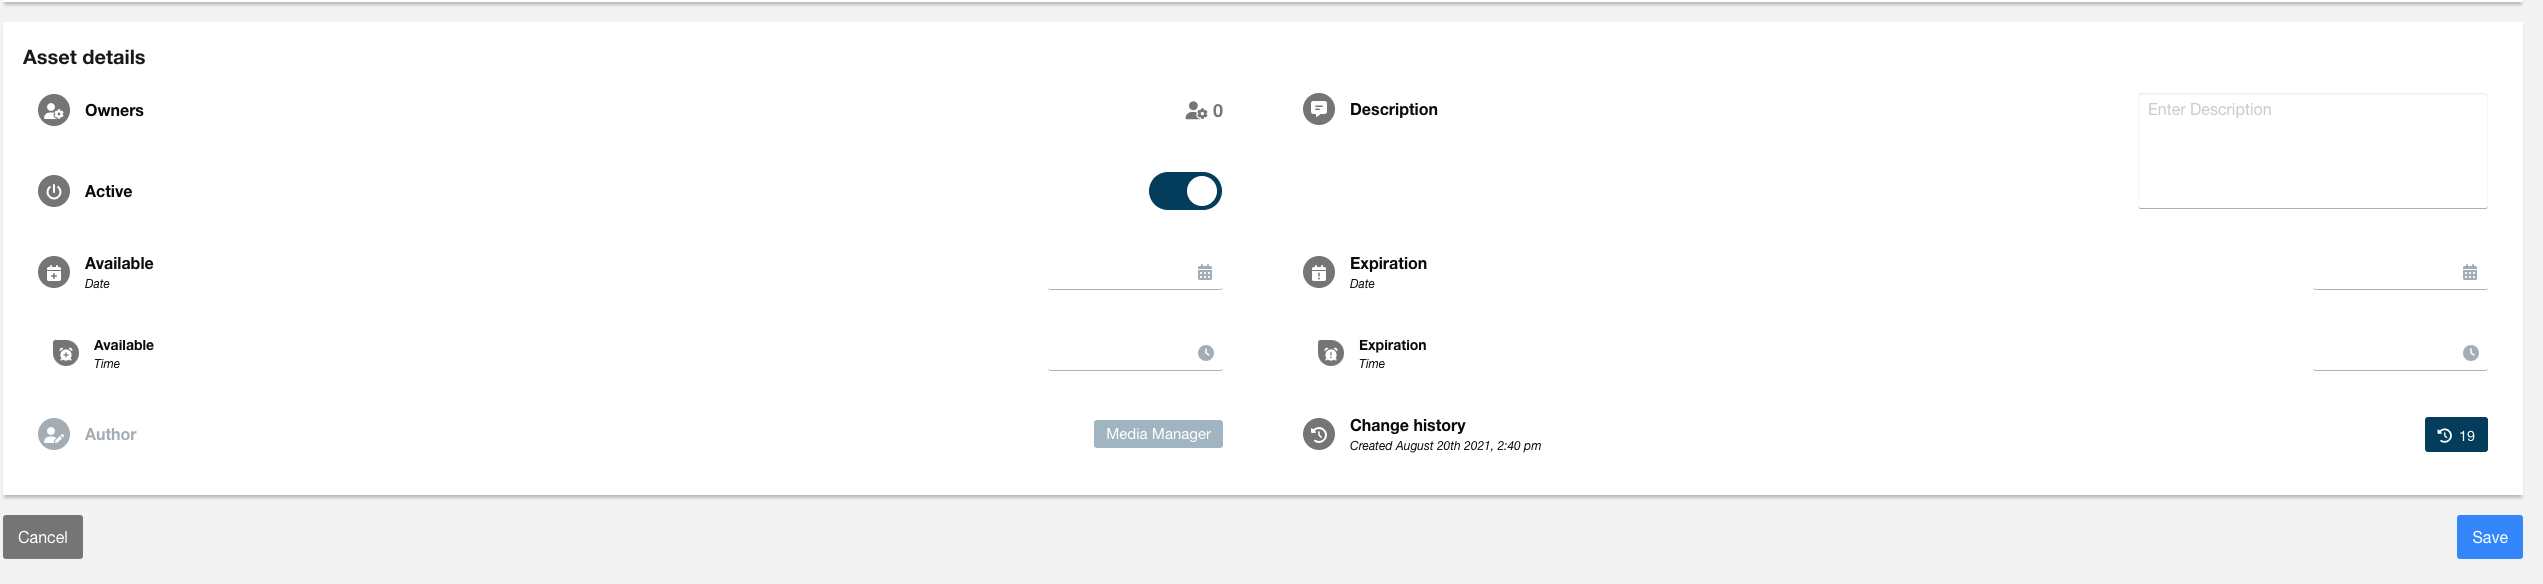Click the Author pencil-person icon

click(54, 434)
